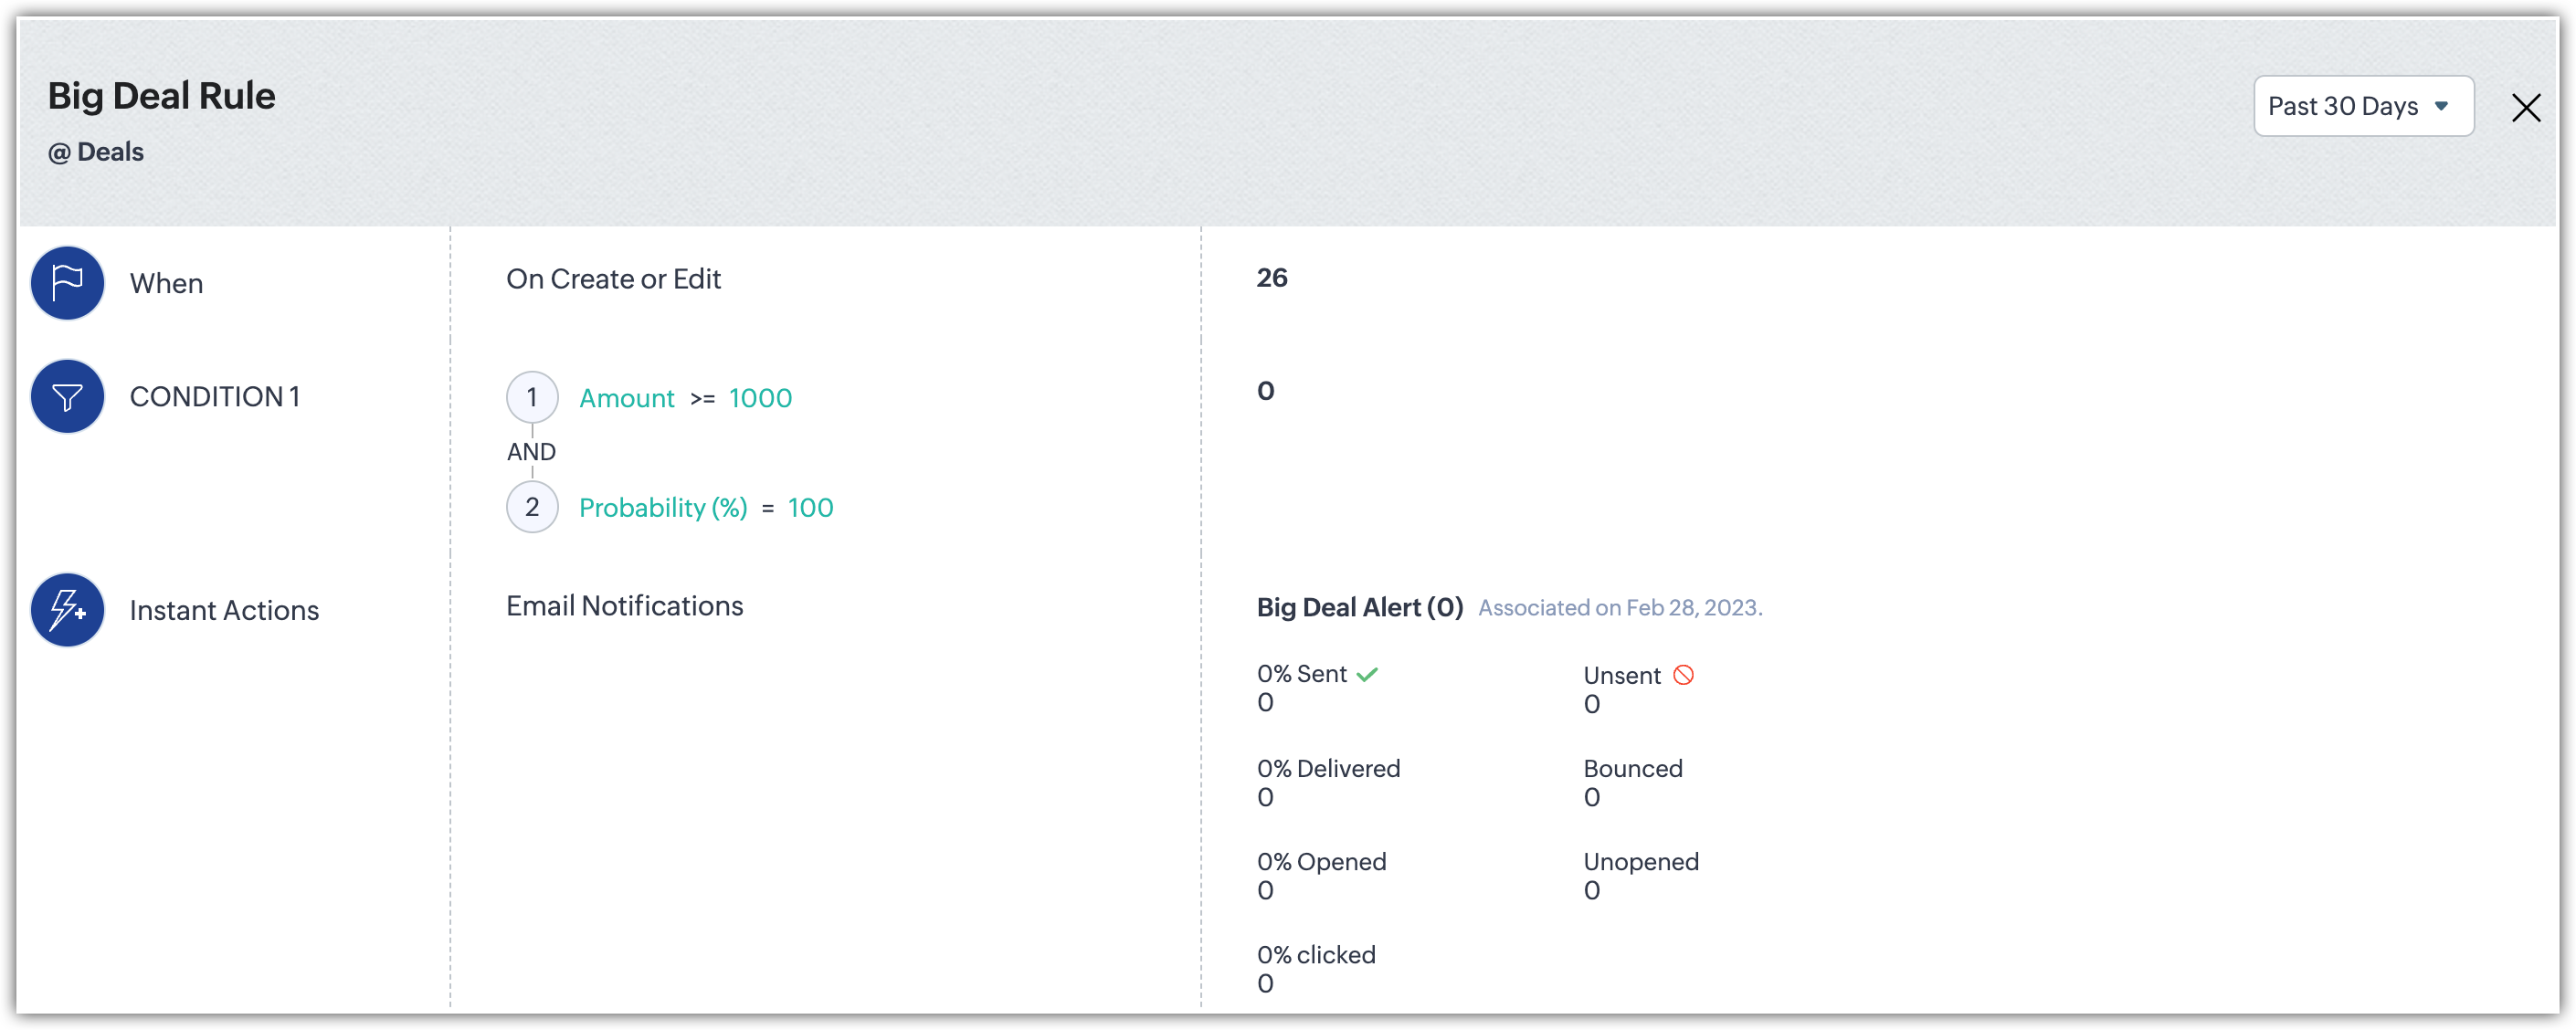Screen dimensions: 2576x1030
Task: Click the @ Deals module label
Action: pos(96,152)
